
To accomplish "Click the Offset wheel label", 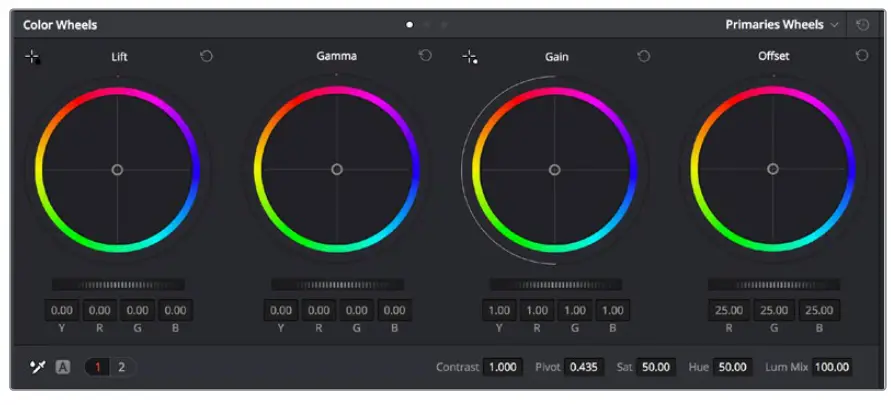I will [773, 56].
